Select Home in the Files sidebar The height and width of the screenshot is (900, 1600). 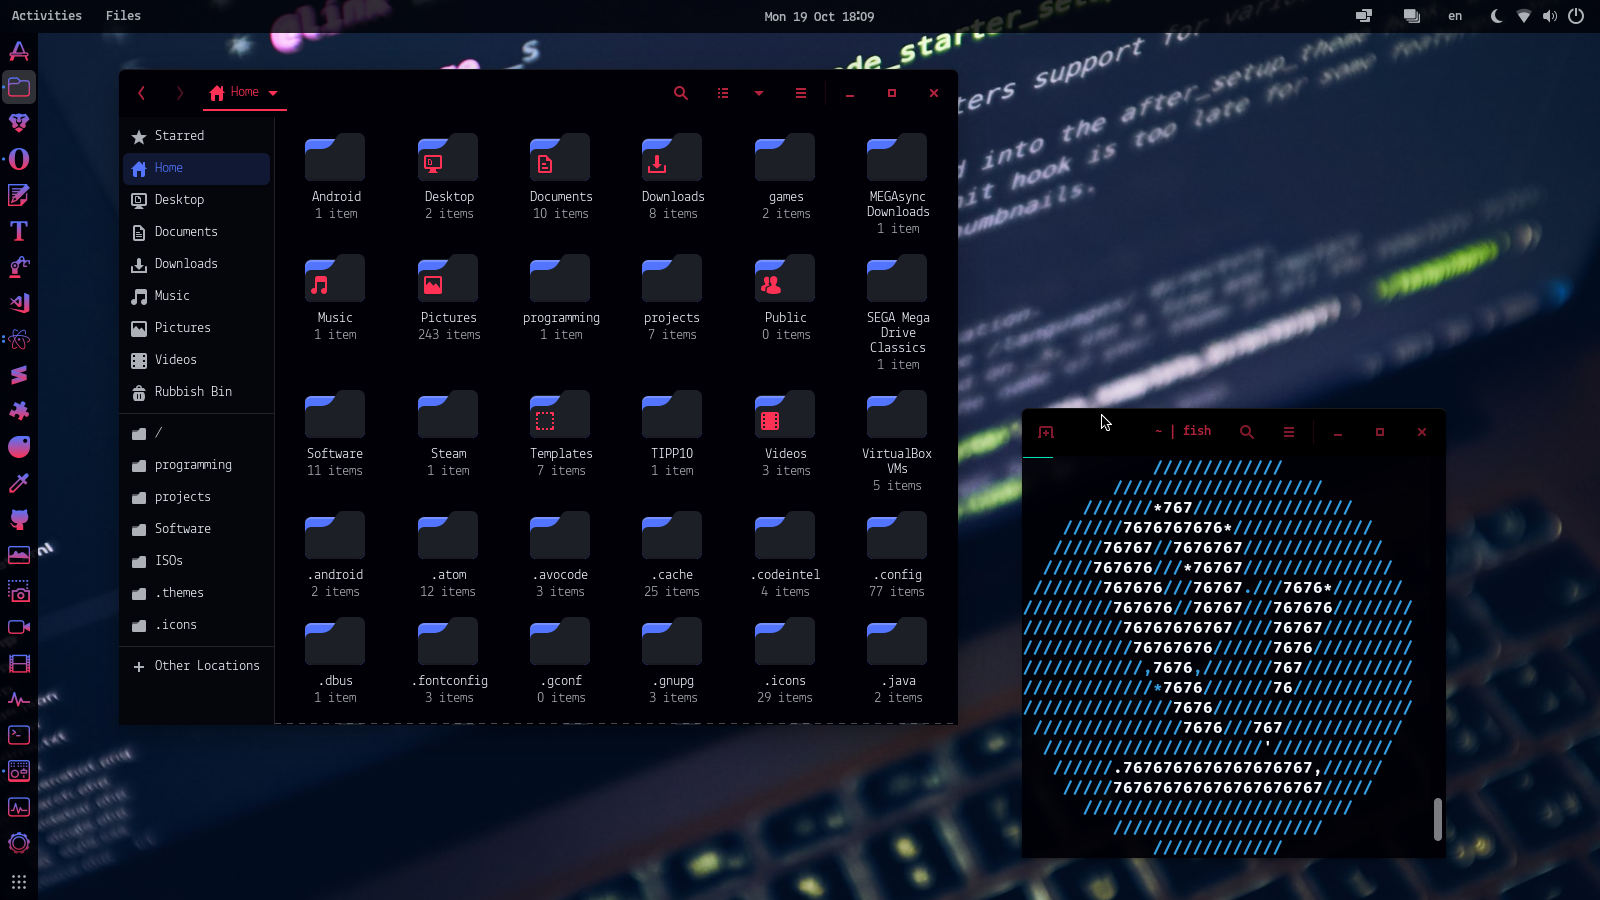pyautogui.click(x=197, y=168)
